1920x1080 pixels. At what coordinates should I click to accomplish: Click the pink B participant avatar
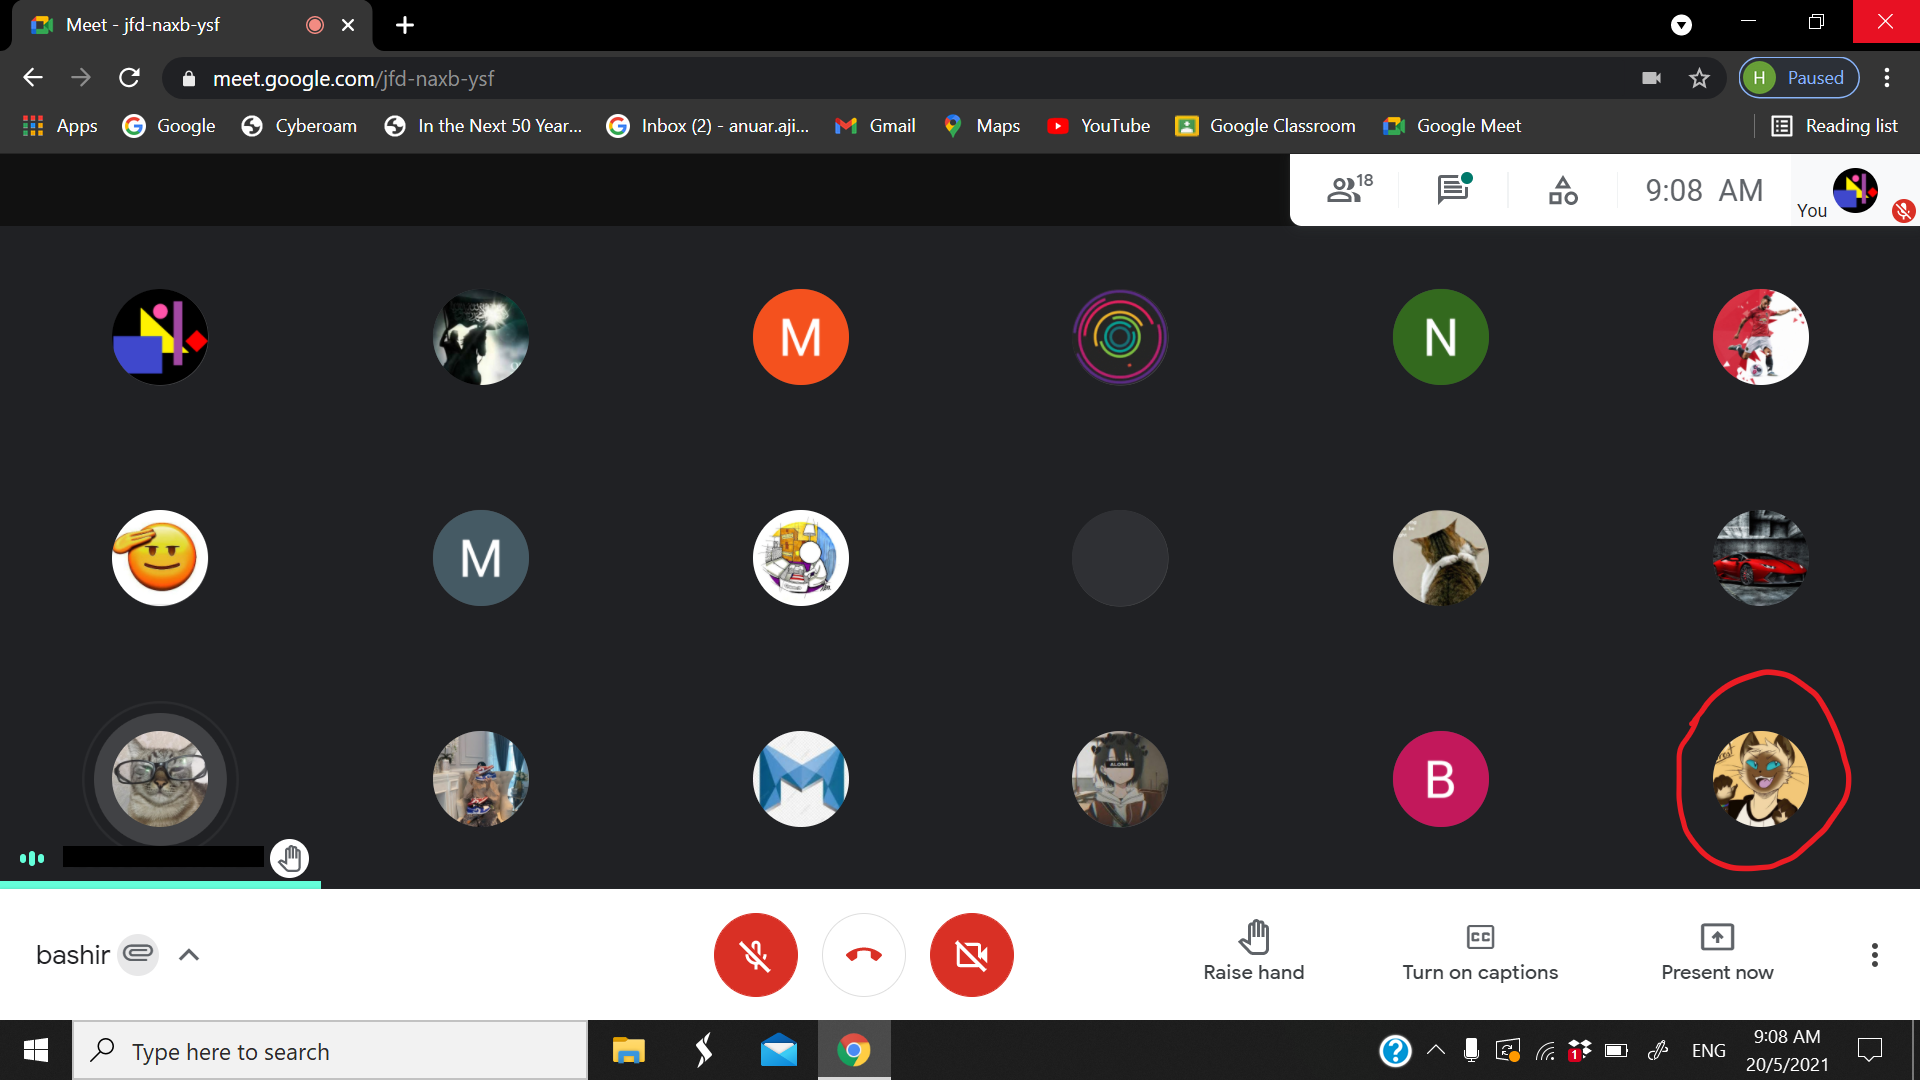pos(1440,779)
